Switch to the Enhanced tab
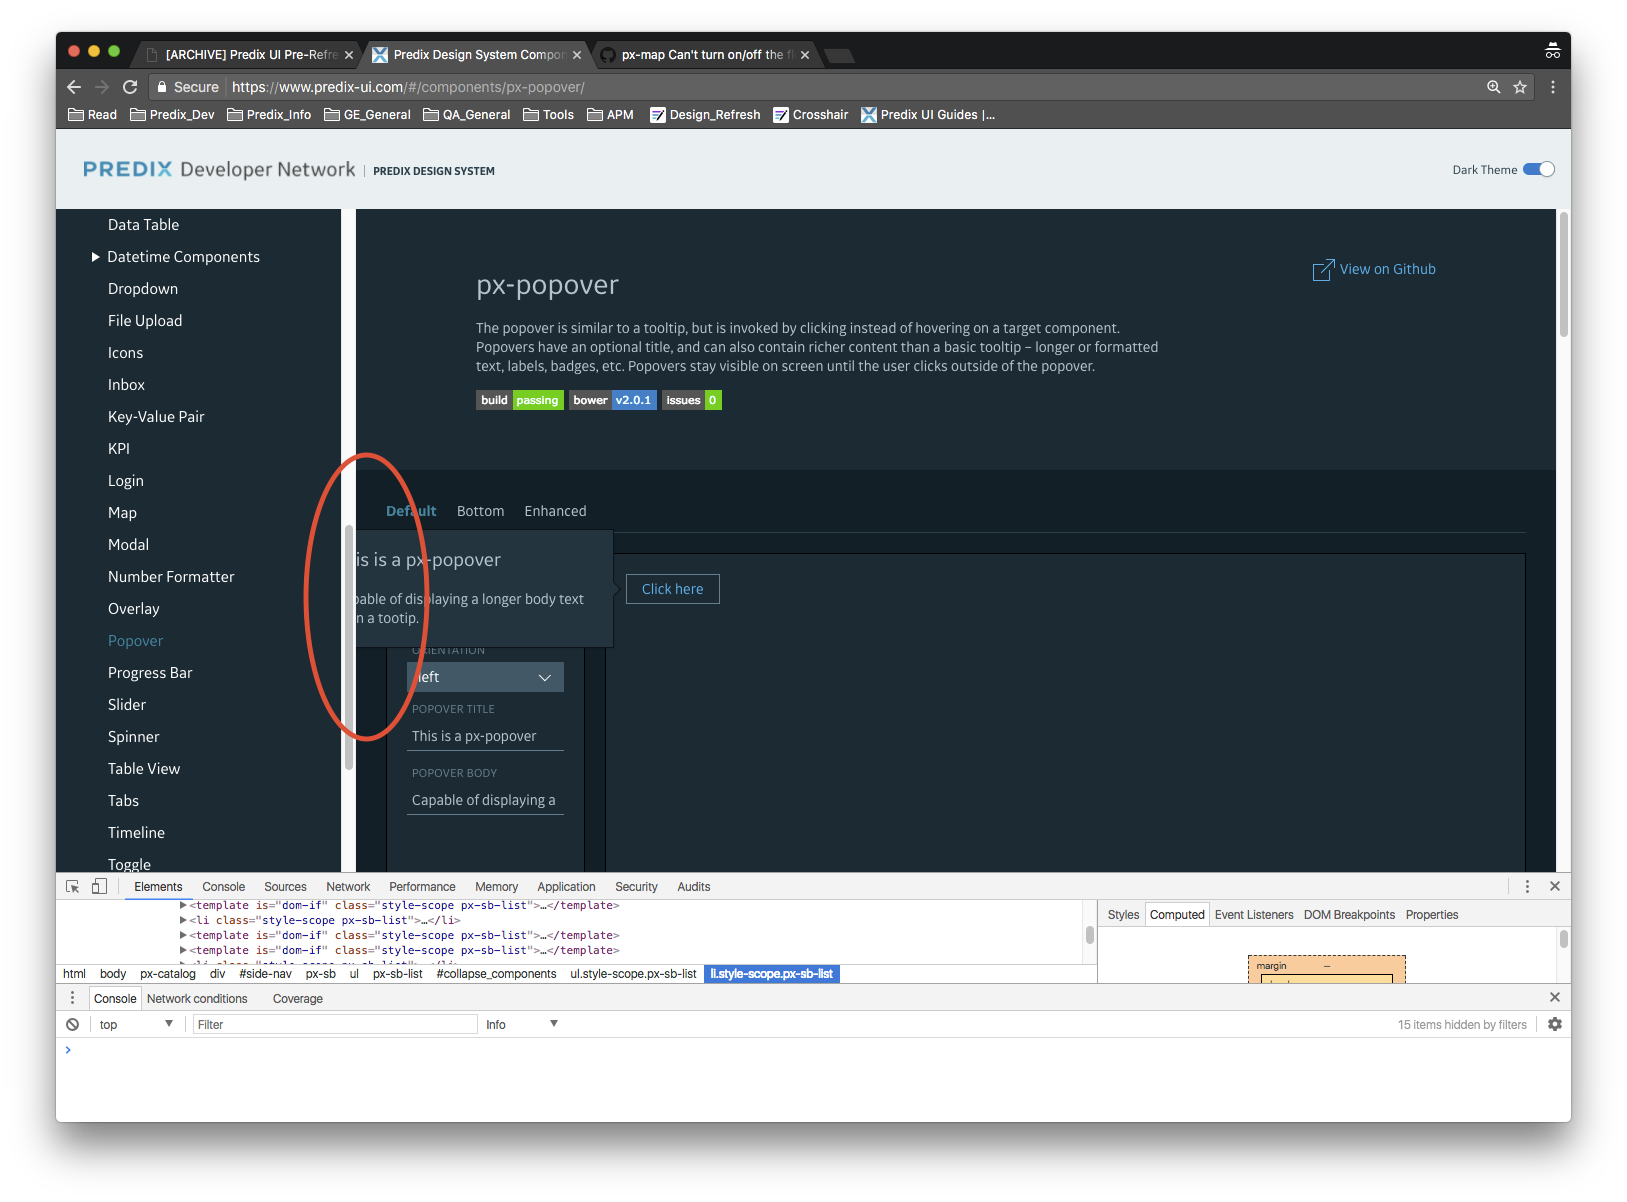The image size is (1627, 1202). 555,511
